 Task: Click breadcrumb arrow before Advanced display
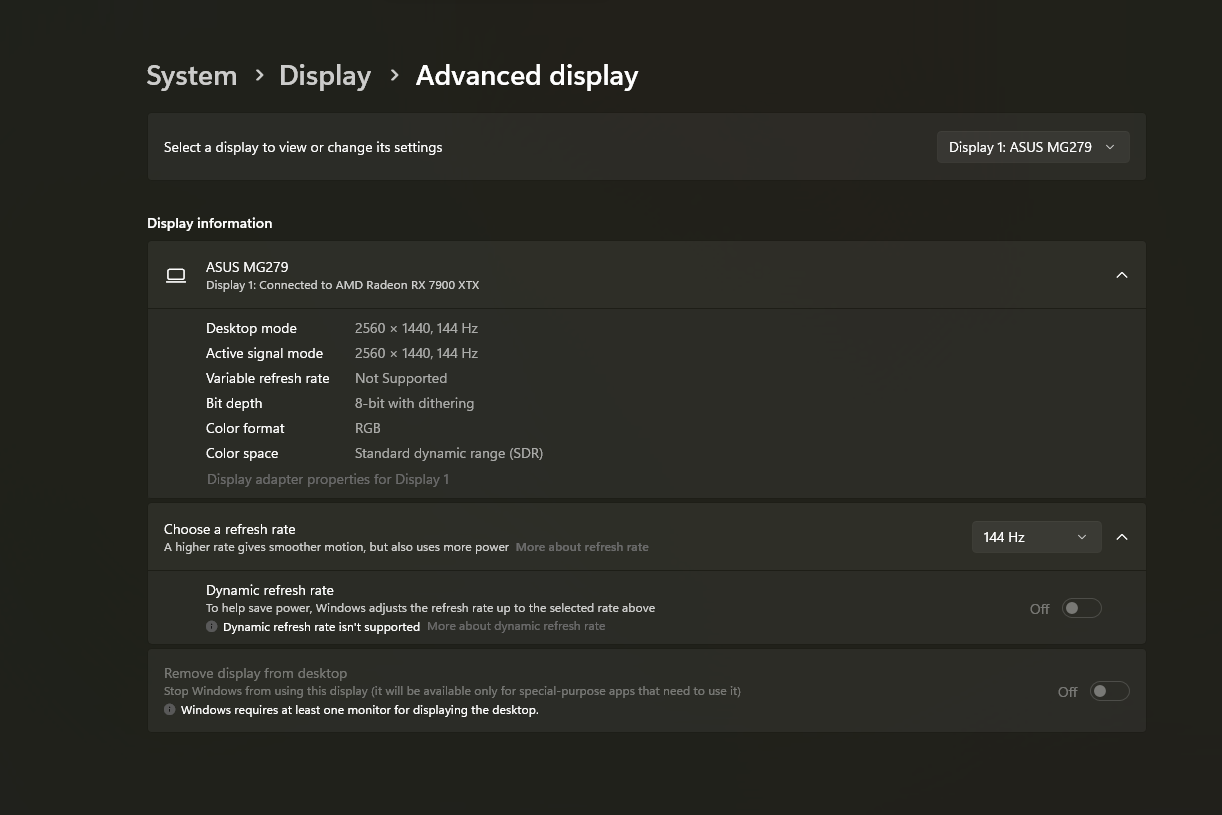coord(395,75)
